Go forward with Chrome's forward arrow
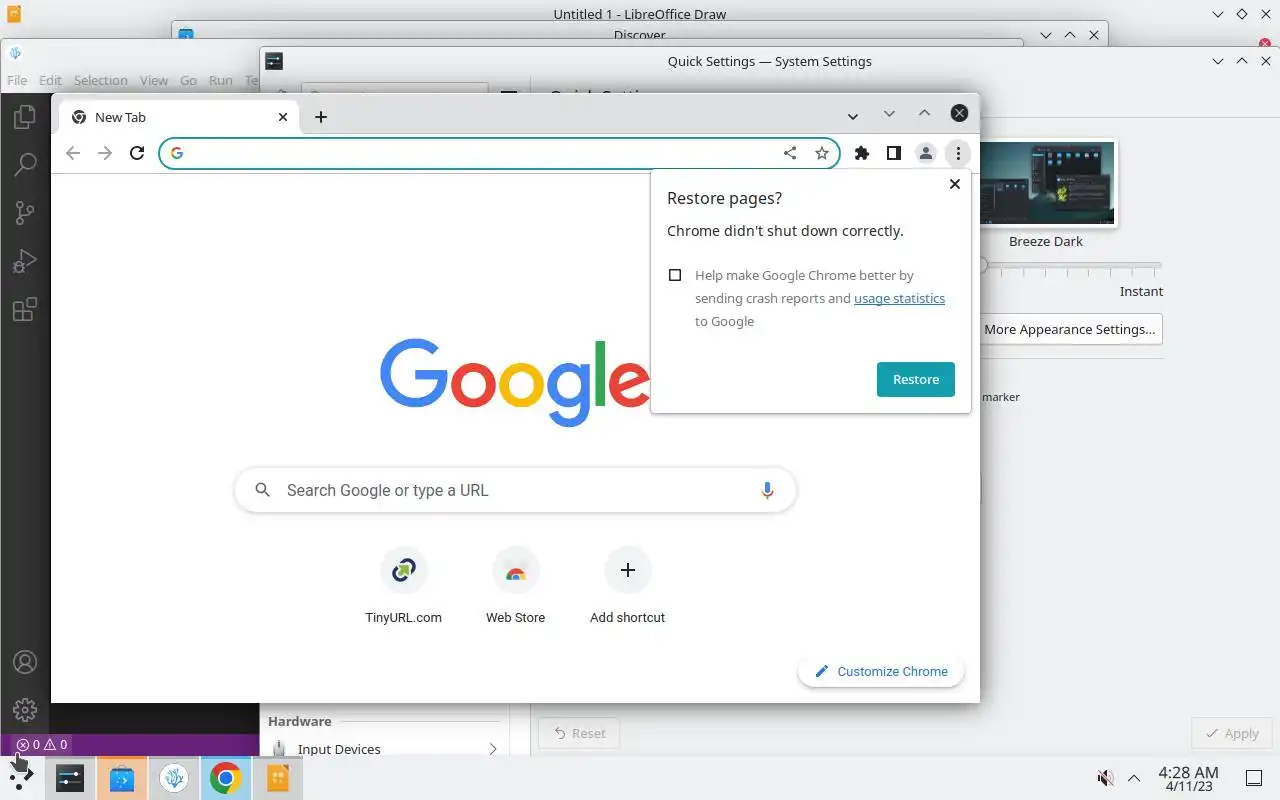The height and width of the screenshot is (800, 1280). coord(105,153)
